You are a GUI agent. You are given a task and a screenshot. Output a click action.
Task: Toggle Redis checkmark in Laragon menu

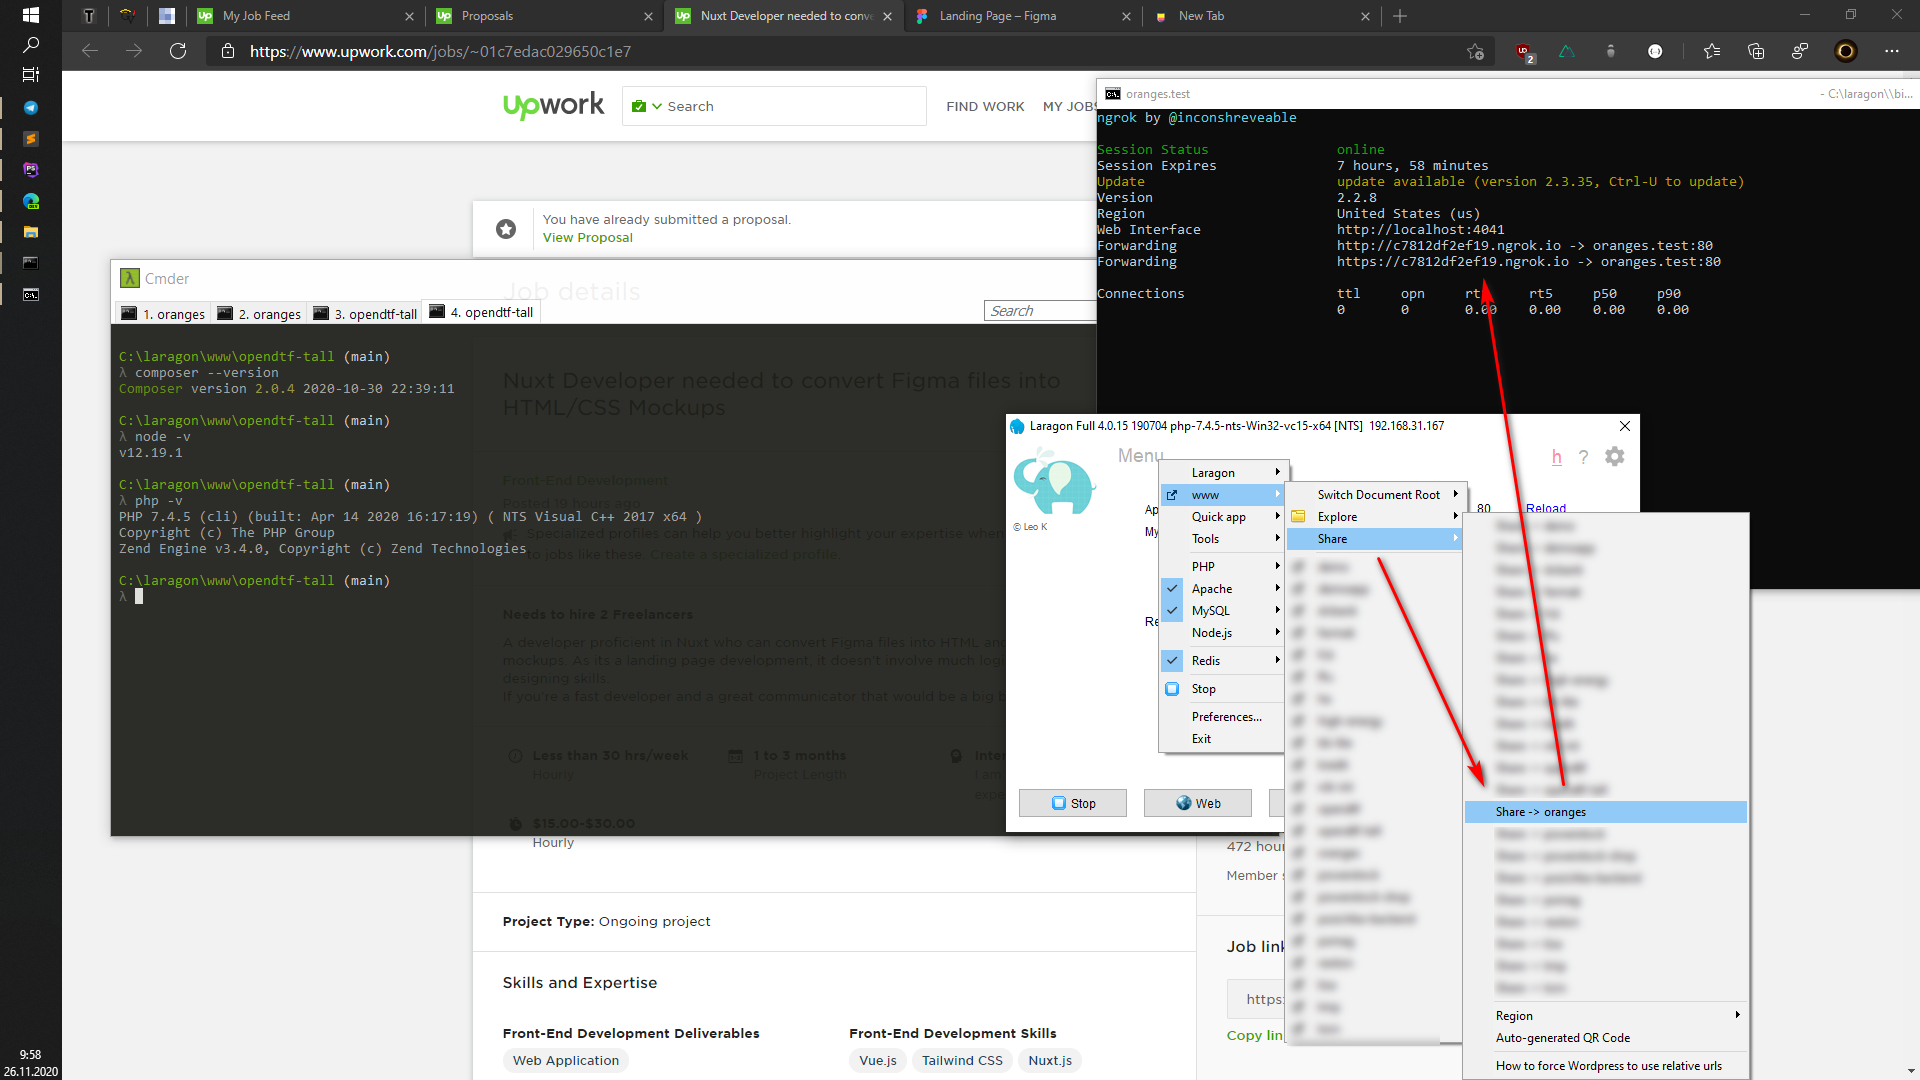pyautogui.click(x=1172, y=661)
